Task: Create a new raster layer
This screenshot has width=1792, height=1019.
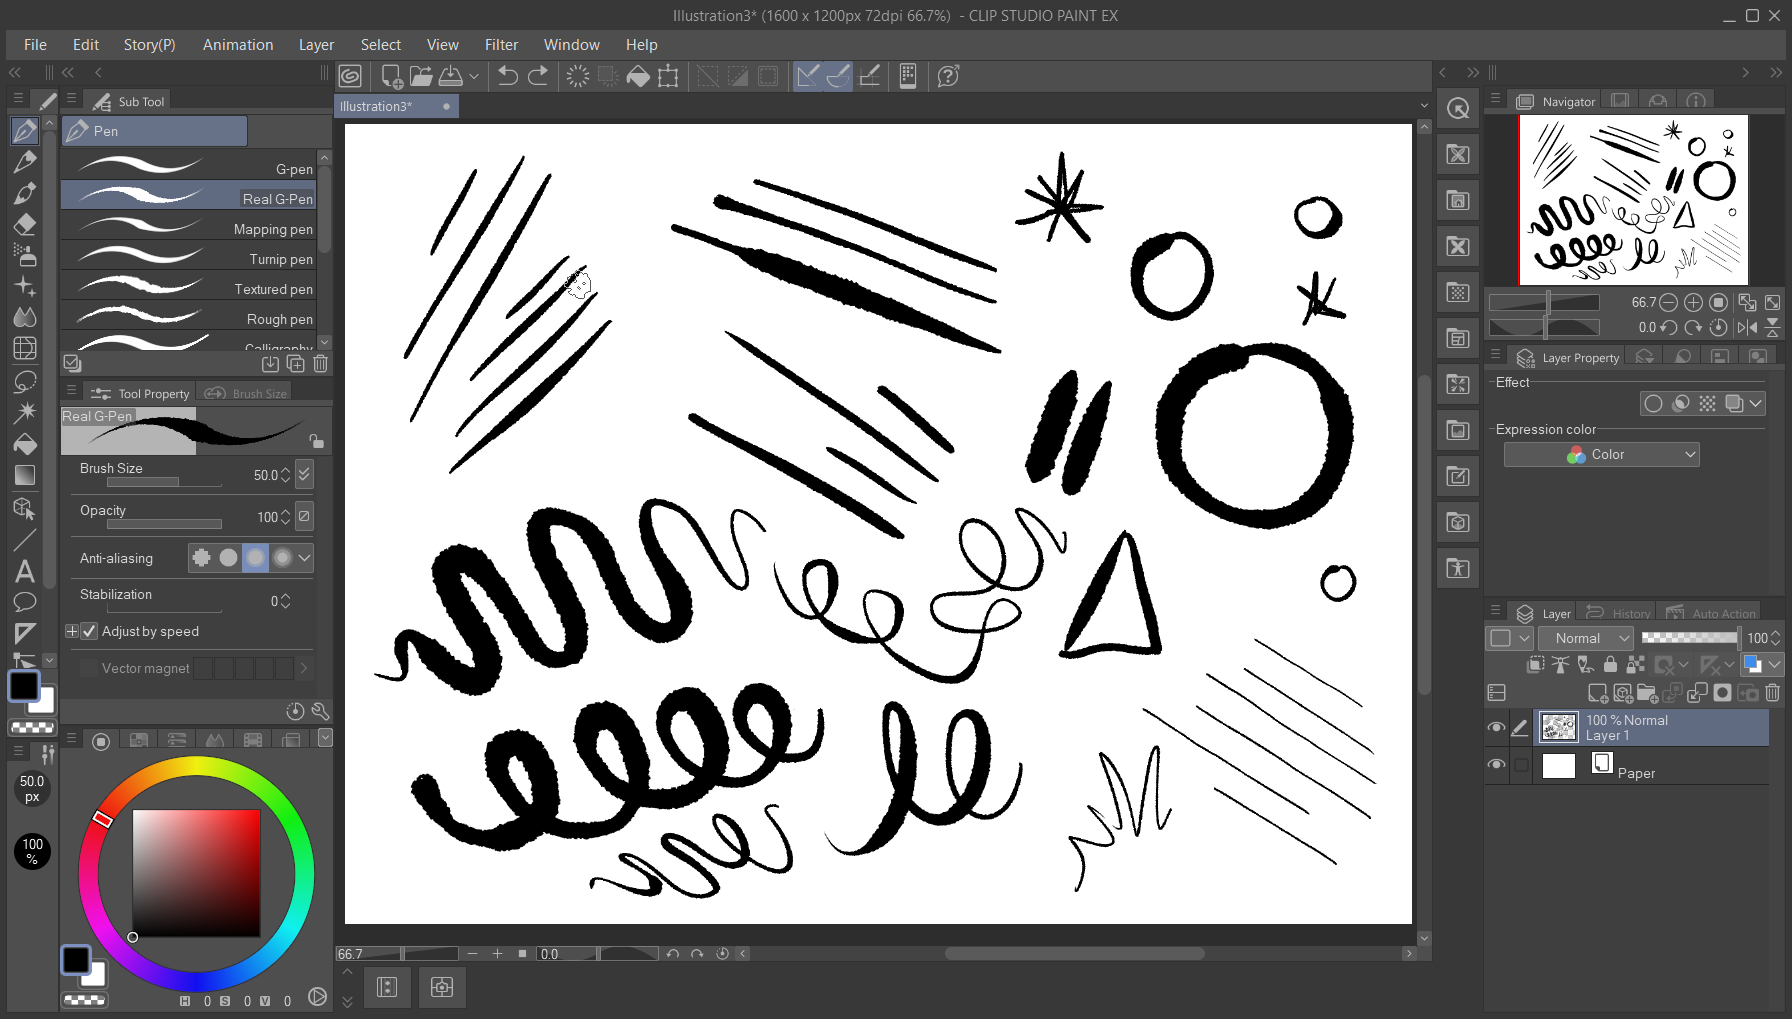Action: point(1597,693)
